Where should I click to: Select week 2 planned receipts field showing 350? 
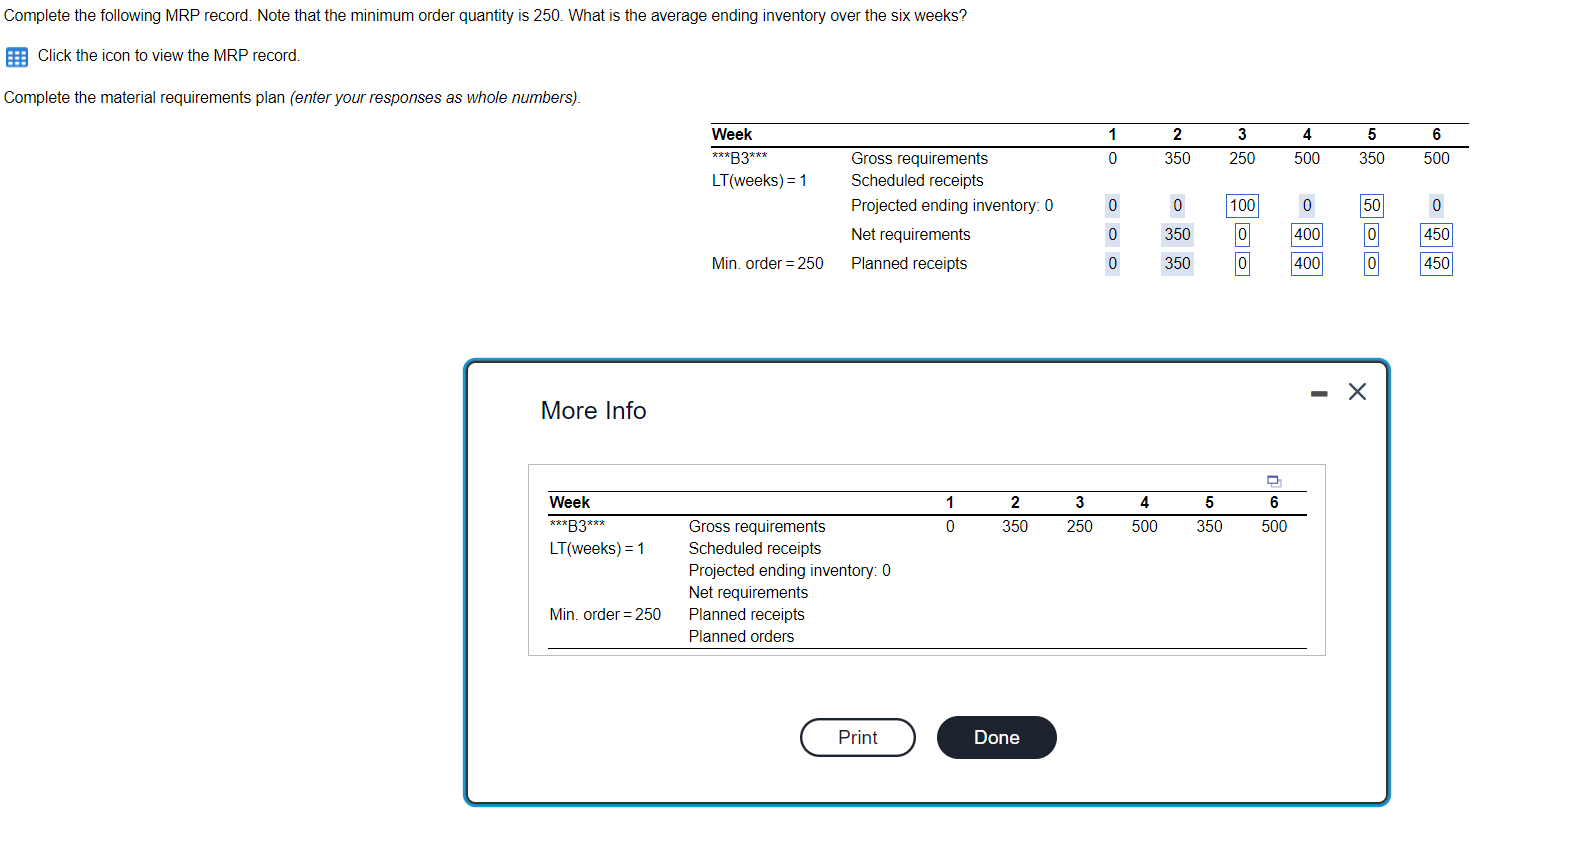coord(1177,264)
